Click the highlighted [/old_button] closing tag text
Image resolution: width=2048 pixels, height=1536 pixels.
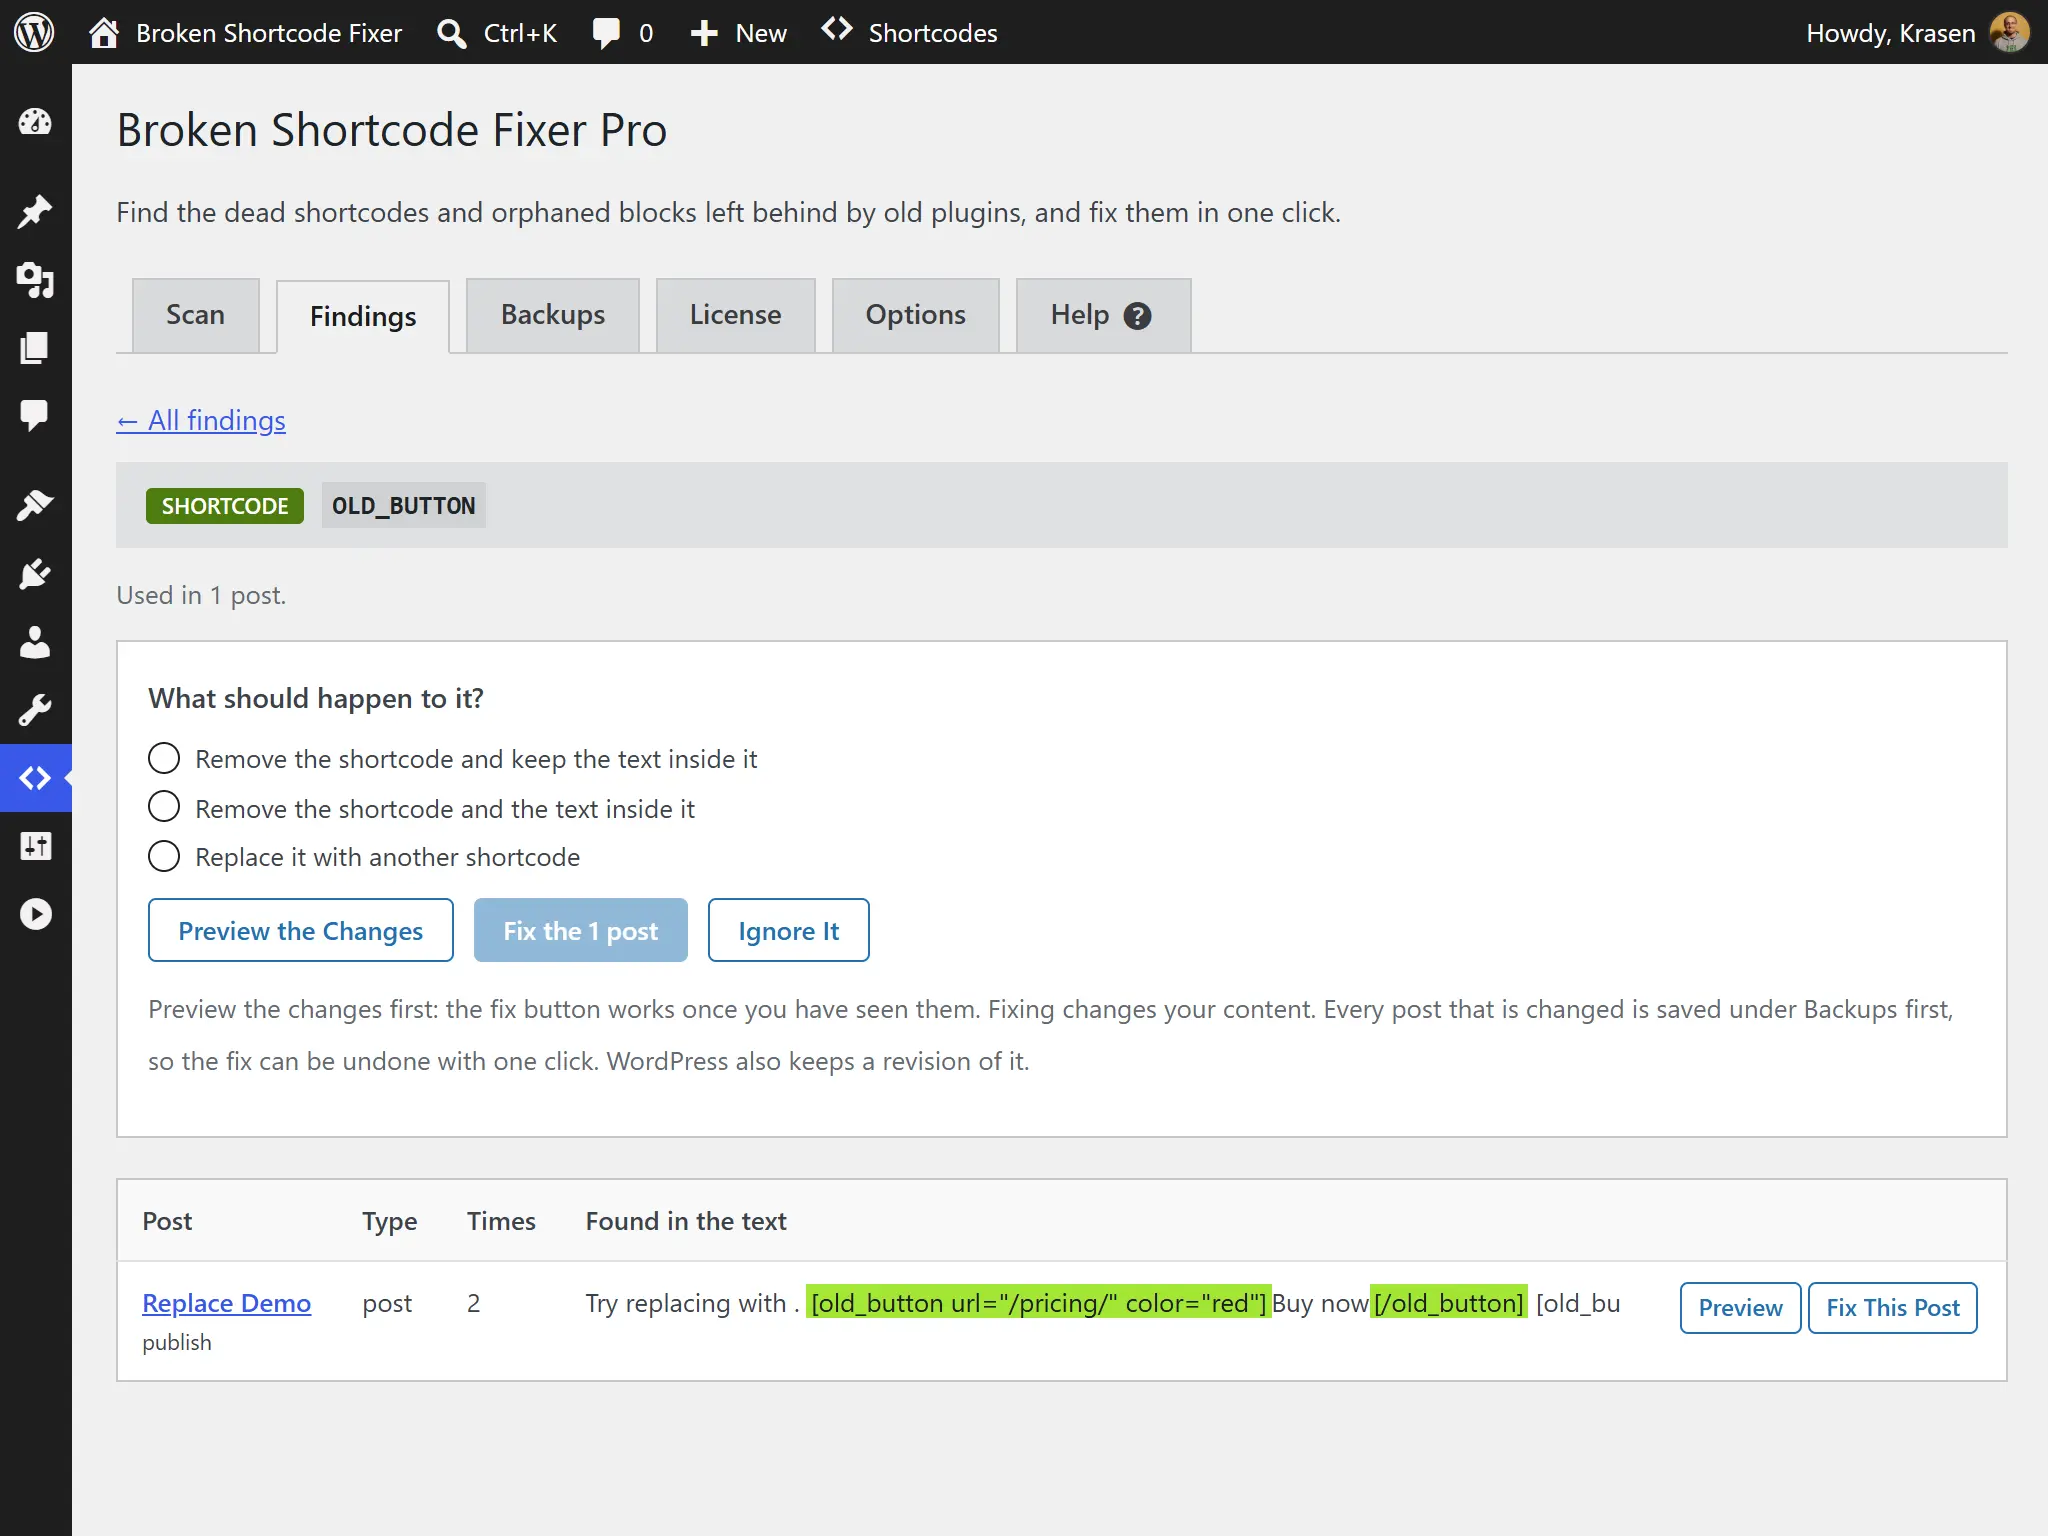coord(1449,1303)
